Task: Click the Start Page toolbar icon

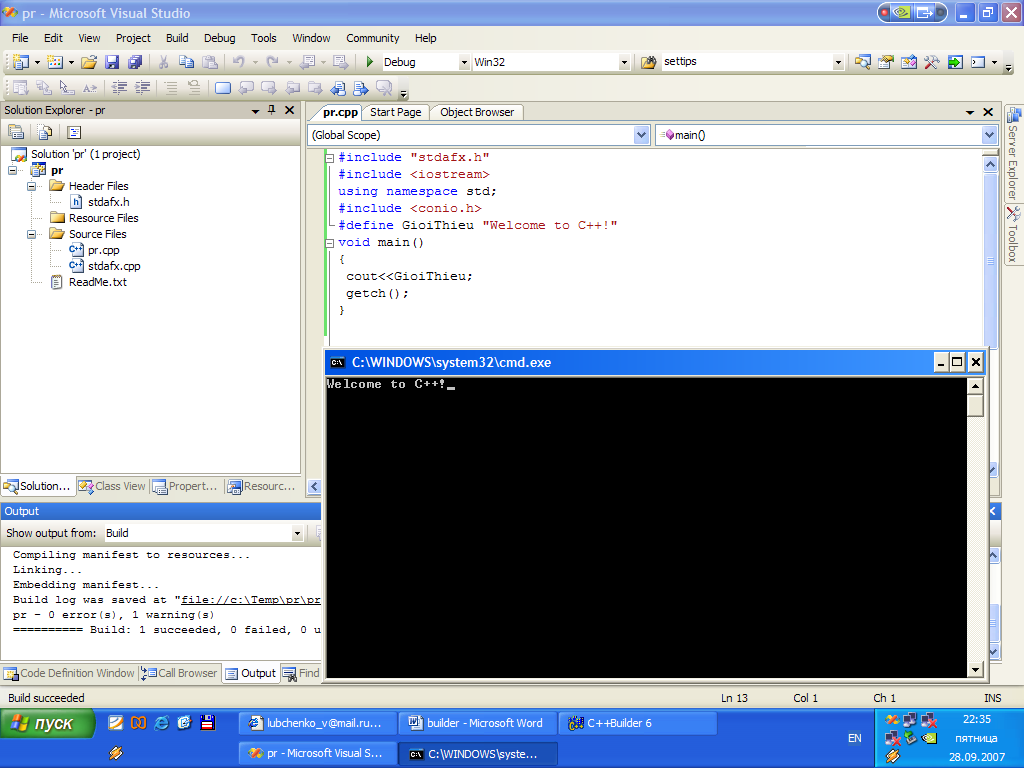Action: click(955, 62)
